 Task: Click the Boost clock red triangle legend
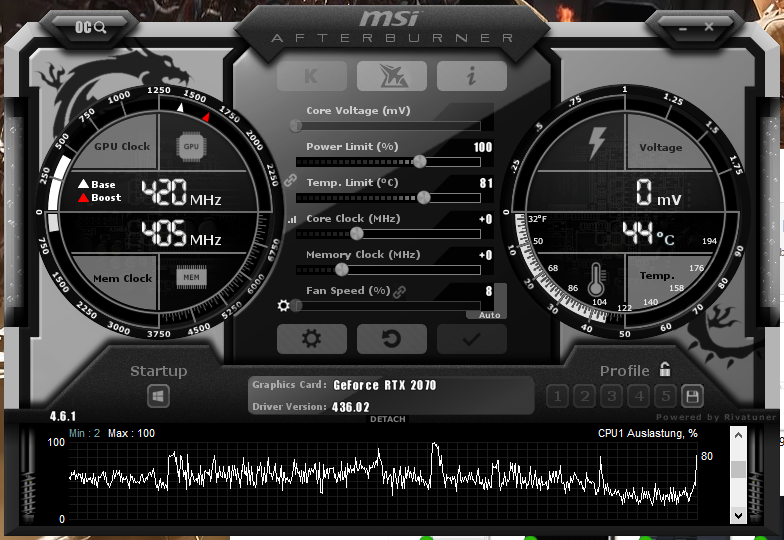click(84, 198)
